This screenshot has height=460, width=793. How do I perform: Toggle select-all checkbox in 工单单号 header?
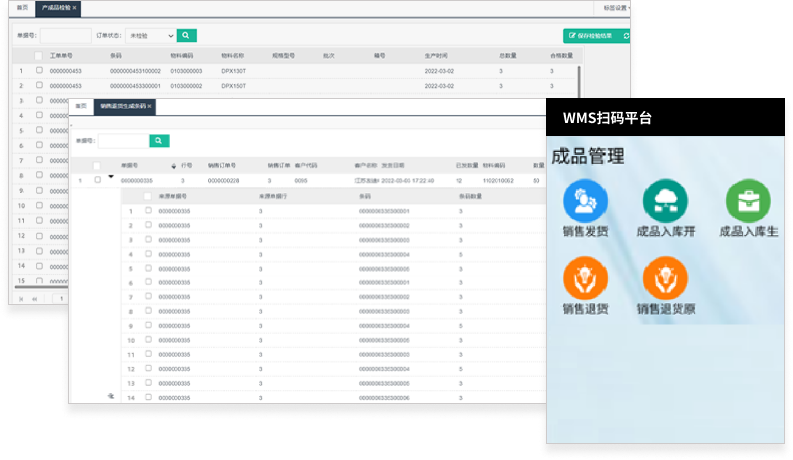(x=39, y=56)
